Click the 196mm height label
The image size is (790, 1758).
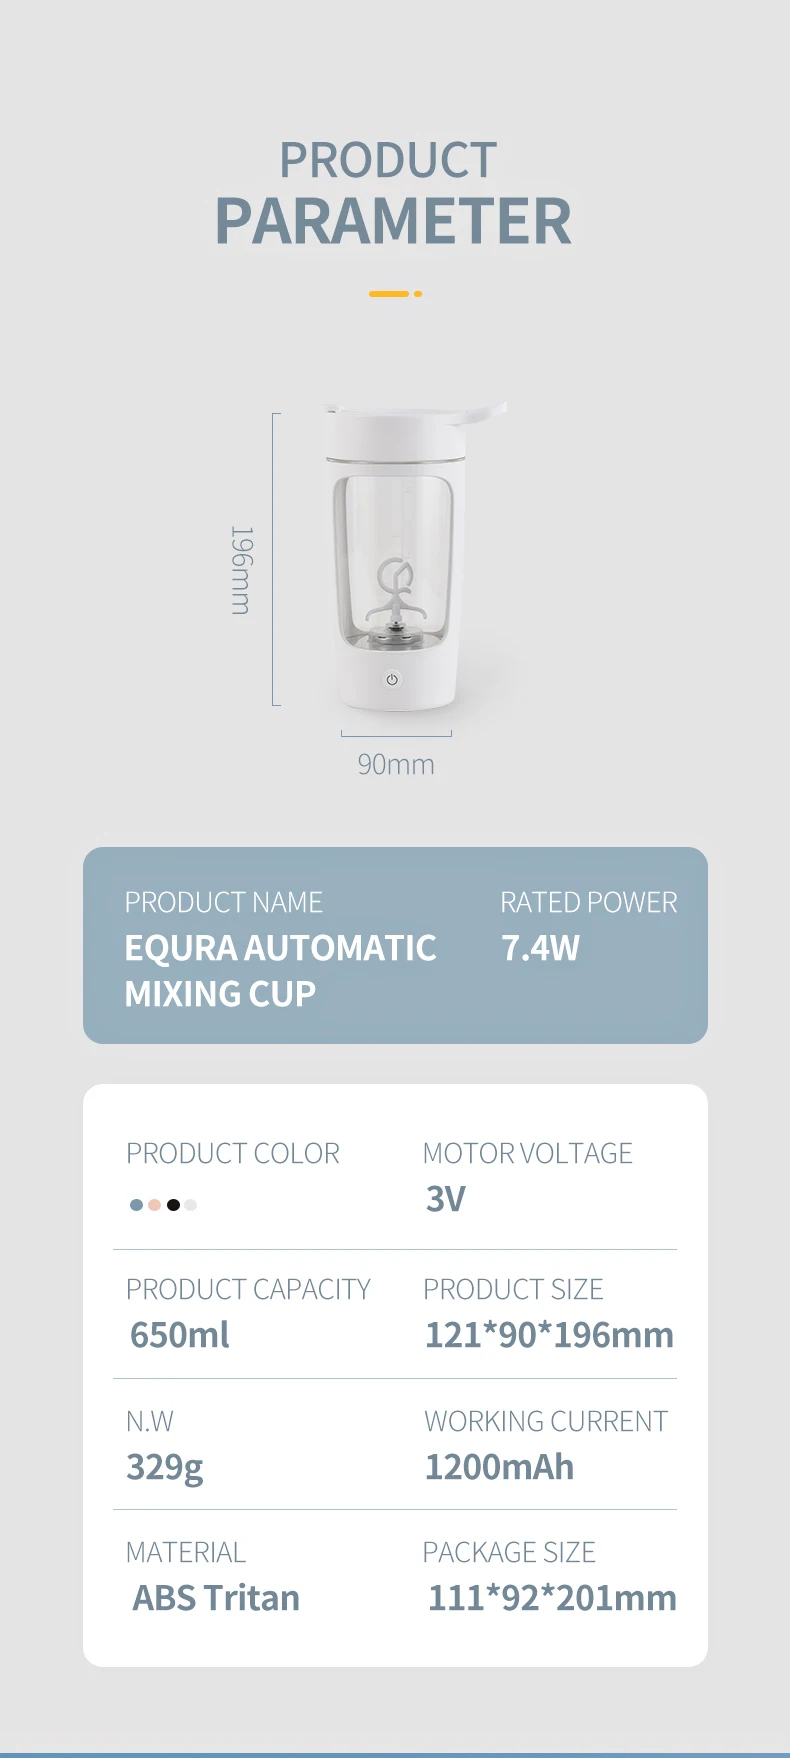point(241,570)
